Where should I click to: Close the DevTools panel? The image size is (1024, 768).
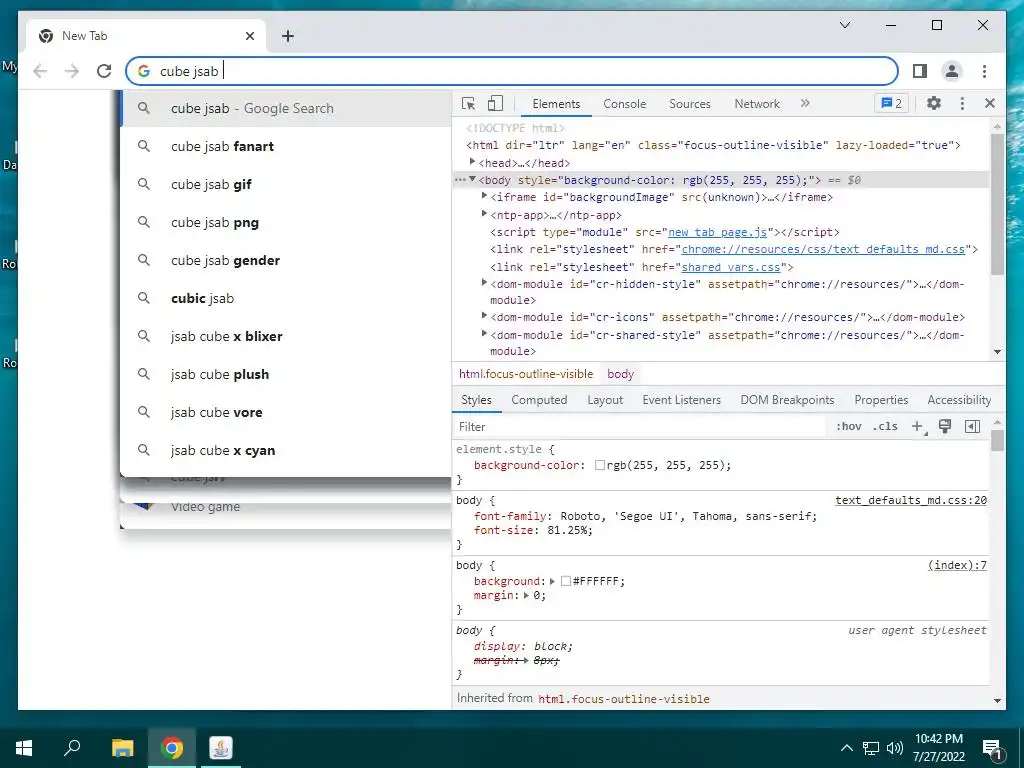(x=990, y=103)
